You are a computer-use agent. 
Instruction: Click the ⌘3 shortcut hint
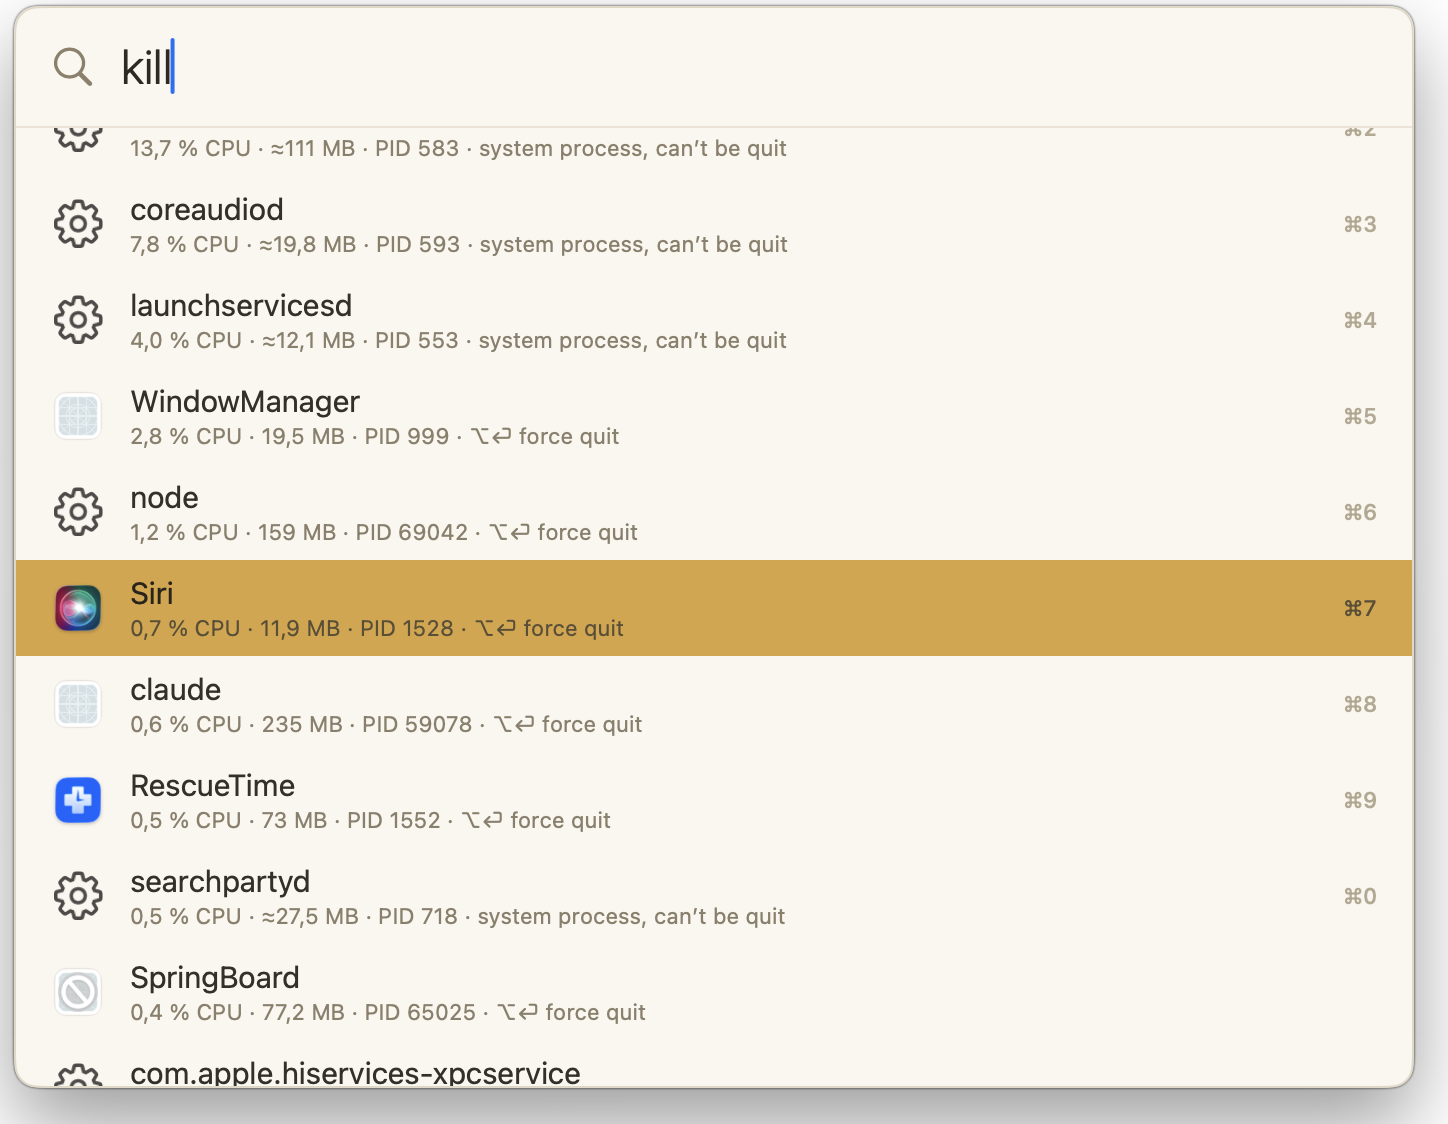[1360, 224]
